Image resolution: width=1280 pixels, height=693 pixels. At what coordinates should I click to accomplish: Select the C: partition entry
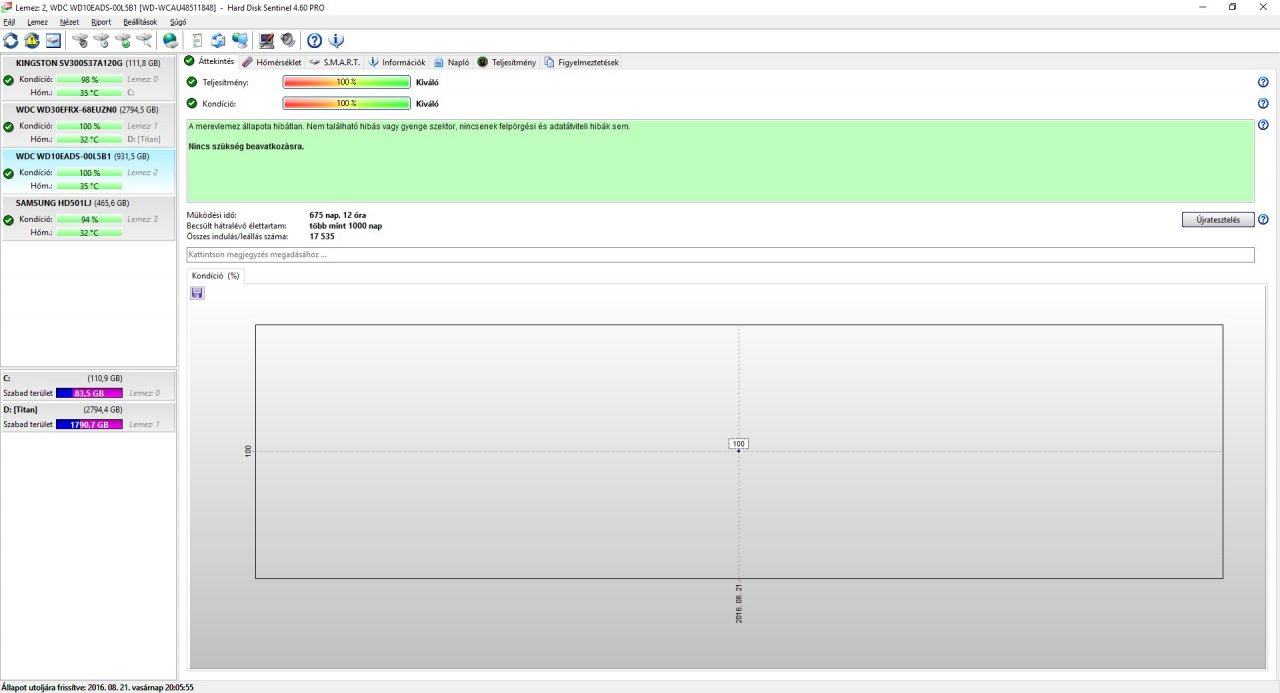tap(88, 386)
